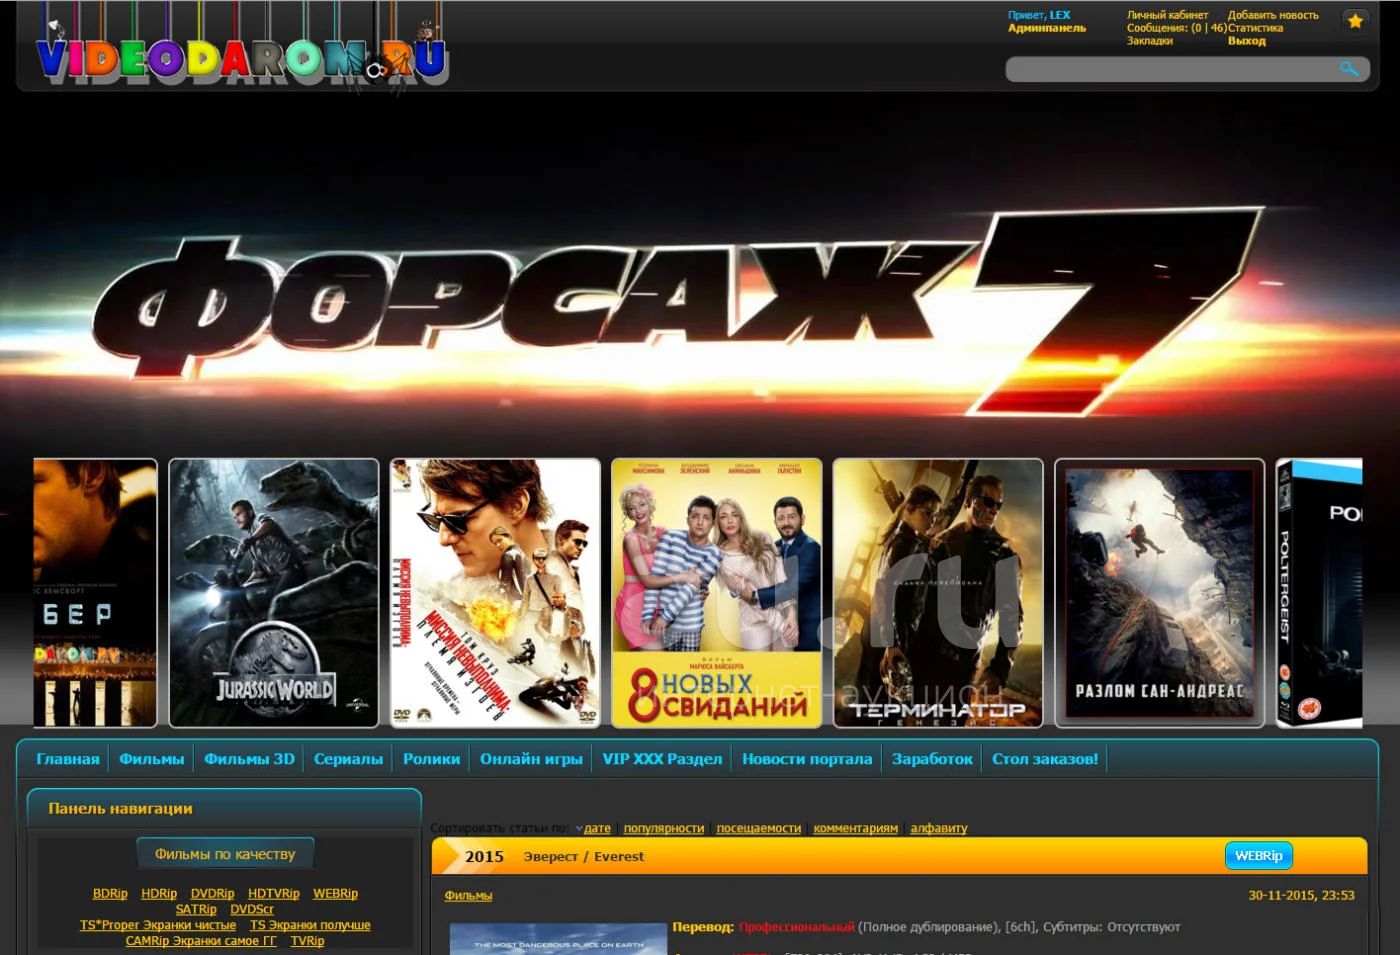Open Новости портала menu item
Screen dimensions: 1400x955
pos(807,759)
